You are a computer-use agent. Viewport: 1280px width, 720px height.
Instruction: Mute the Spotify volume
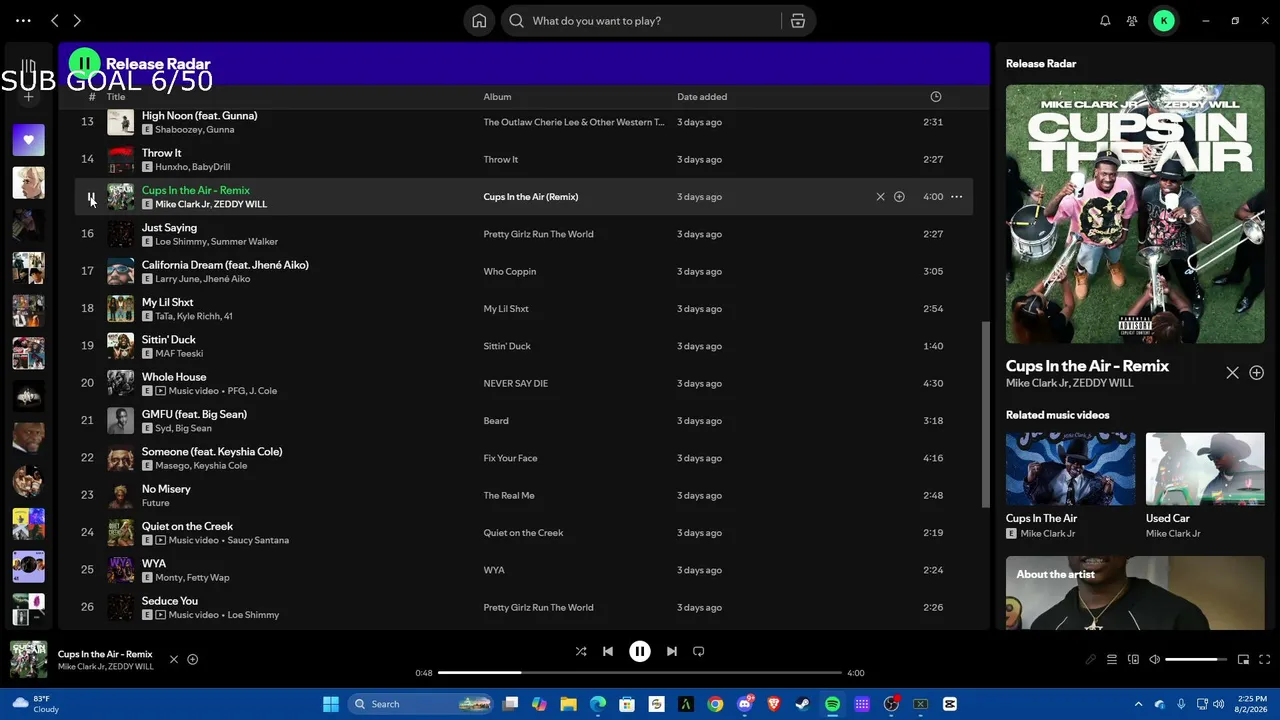pyautogui.click(x=1155, y=660)
